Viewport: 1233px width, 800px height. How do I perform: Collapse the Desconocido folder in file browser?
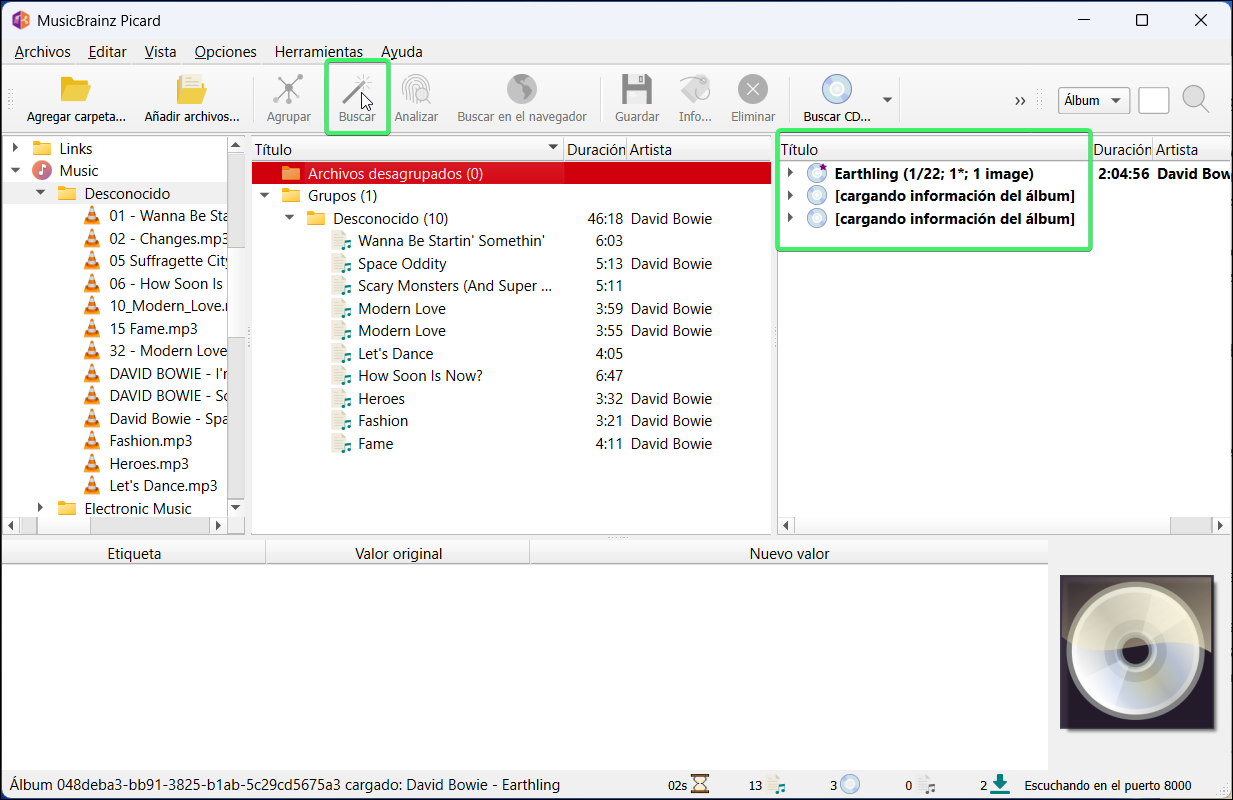click(40, 194)
